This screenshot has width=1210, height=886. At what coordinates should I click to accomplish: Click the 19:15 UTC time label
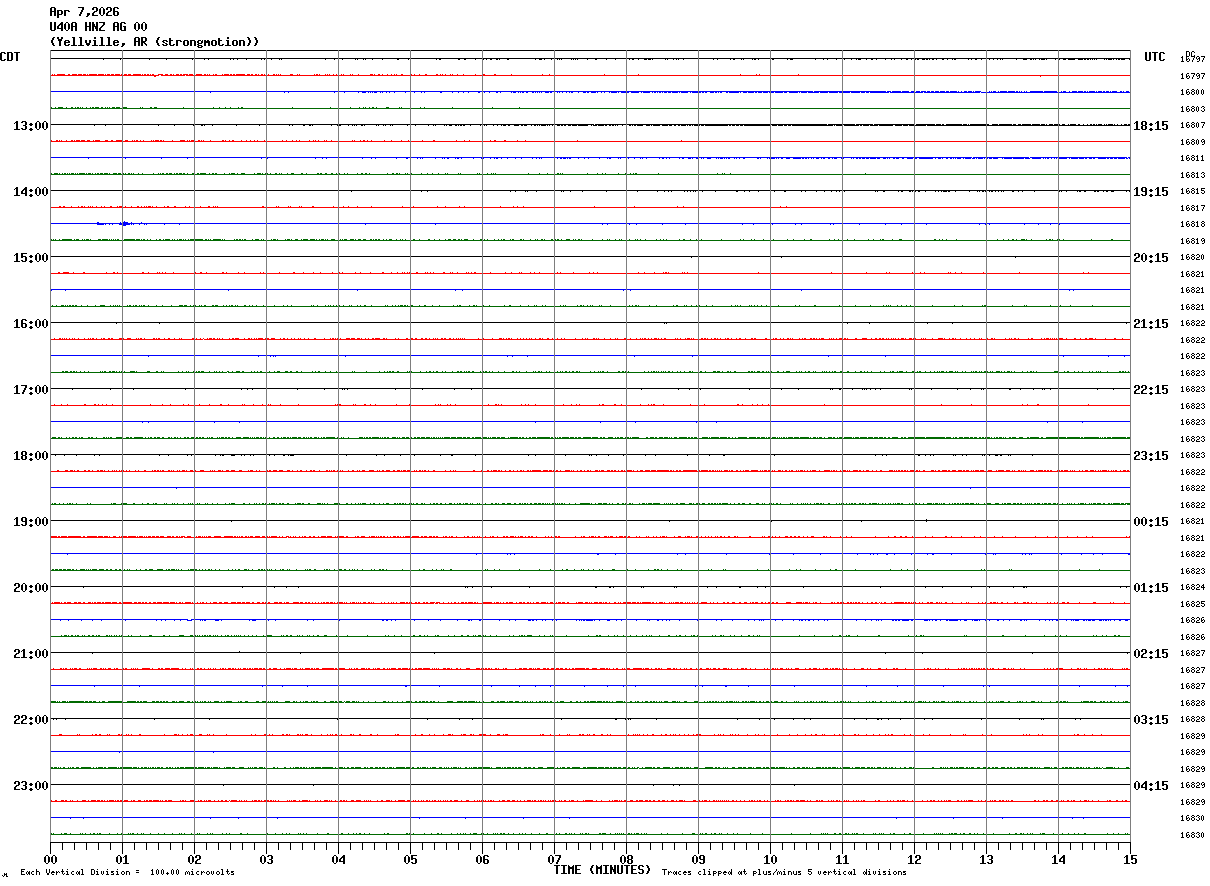[x=1151, y=192]
